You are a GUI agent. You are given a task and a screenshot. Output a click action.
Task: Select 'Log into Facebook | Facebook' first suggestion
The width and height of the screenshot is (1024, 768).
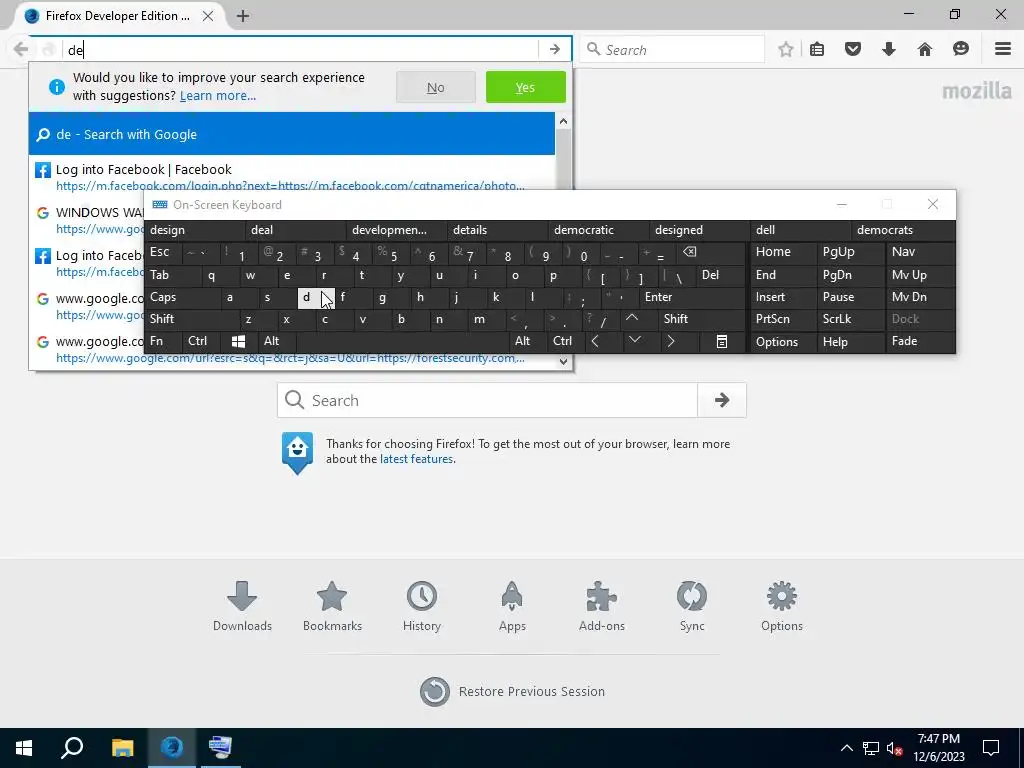point(292,177)
